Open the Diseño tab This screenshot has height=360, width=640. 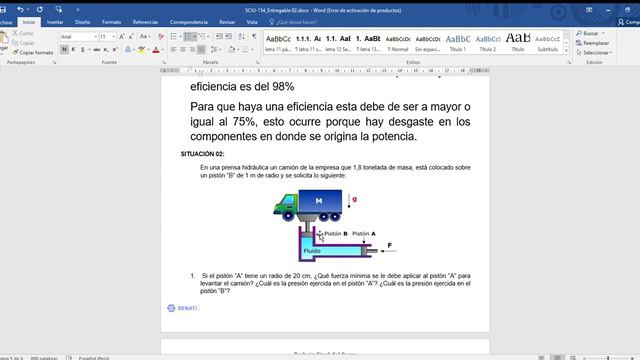pos(82,22)
